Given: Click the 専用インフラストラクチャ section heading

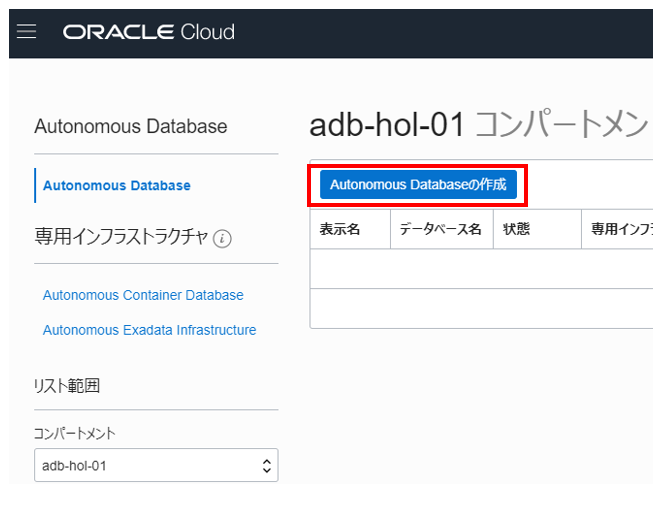Looking at the screenshot, I should tap(121, 237).
